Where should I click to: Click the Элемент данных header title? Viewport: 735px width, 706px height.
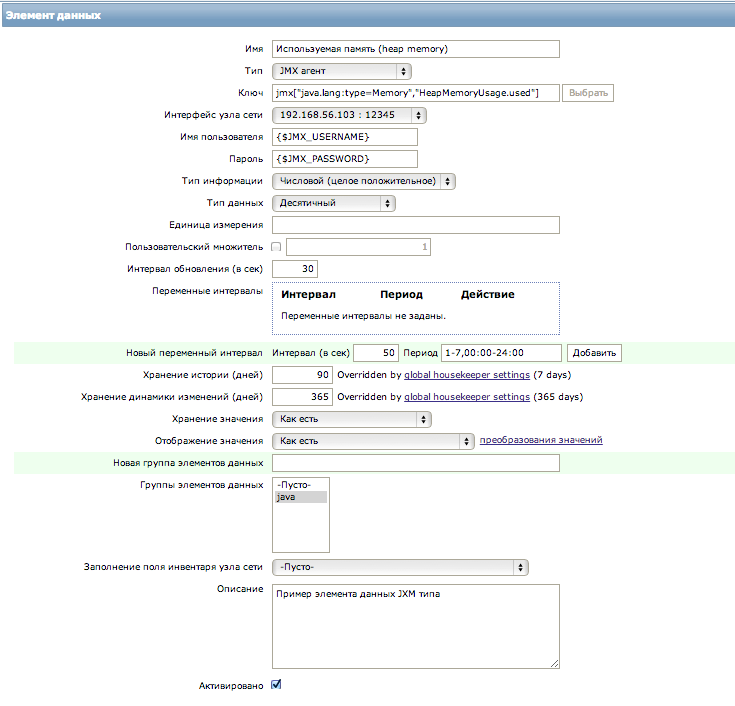(x=53, y=15)
